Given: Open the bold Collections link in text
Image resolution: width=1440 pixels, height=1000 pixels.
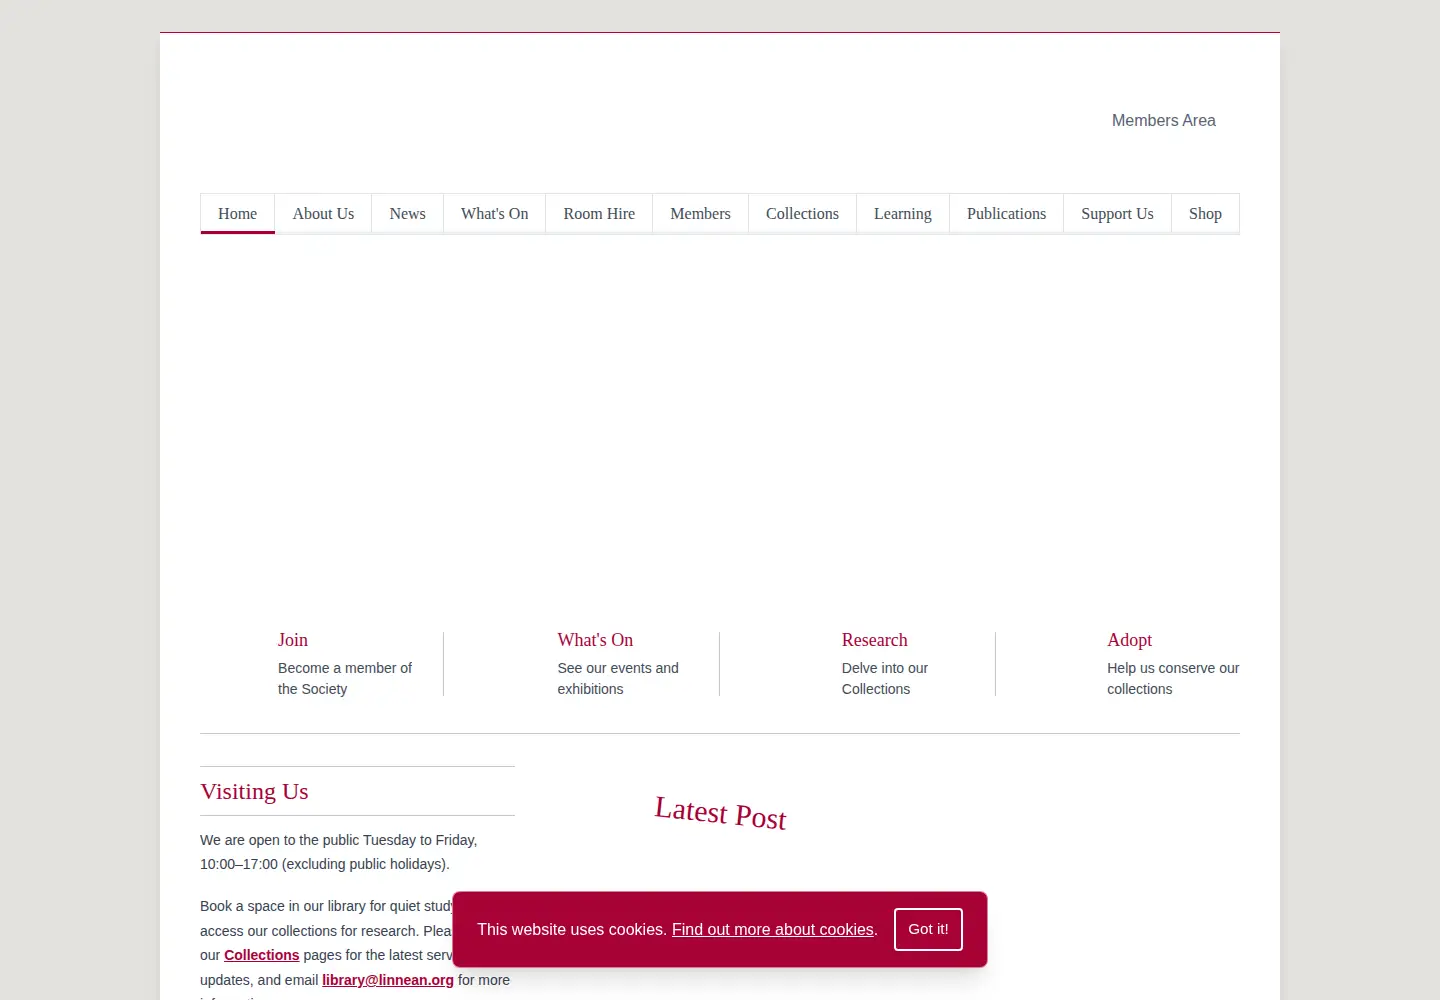Looking at the screenshot, I should (x=261, y=955).
